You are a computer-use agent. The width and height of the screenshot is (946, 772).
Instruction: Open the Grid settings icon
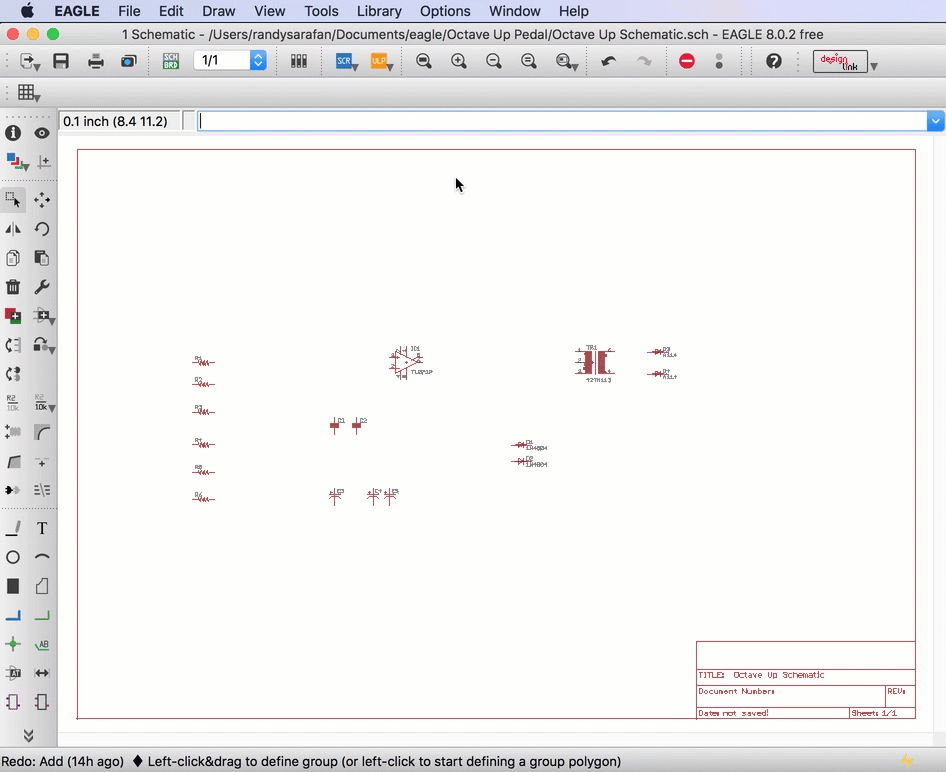click(x=28, y=93)
